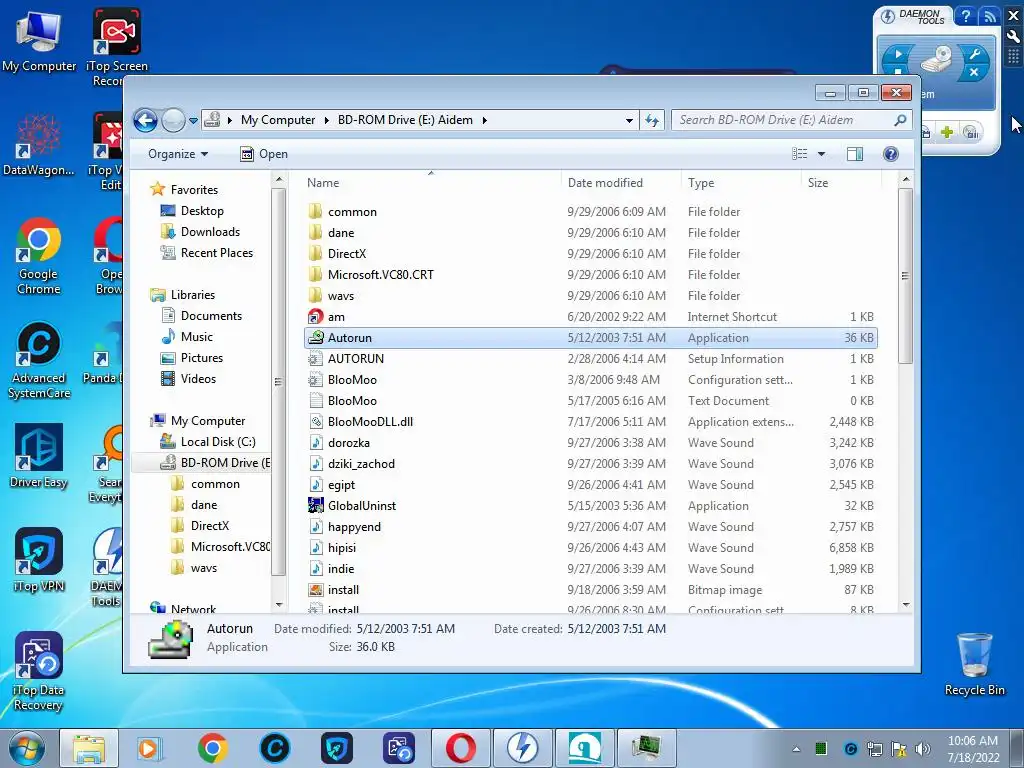Select BlooMooDLL.dll file
The image size is (1024, 768).
pyautogui.click(x=590, y=422)
